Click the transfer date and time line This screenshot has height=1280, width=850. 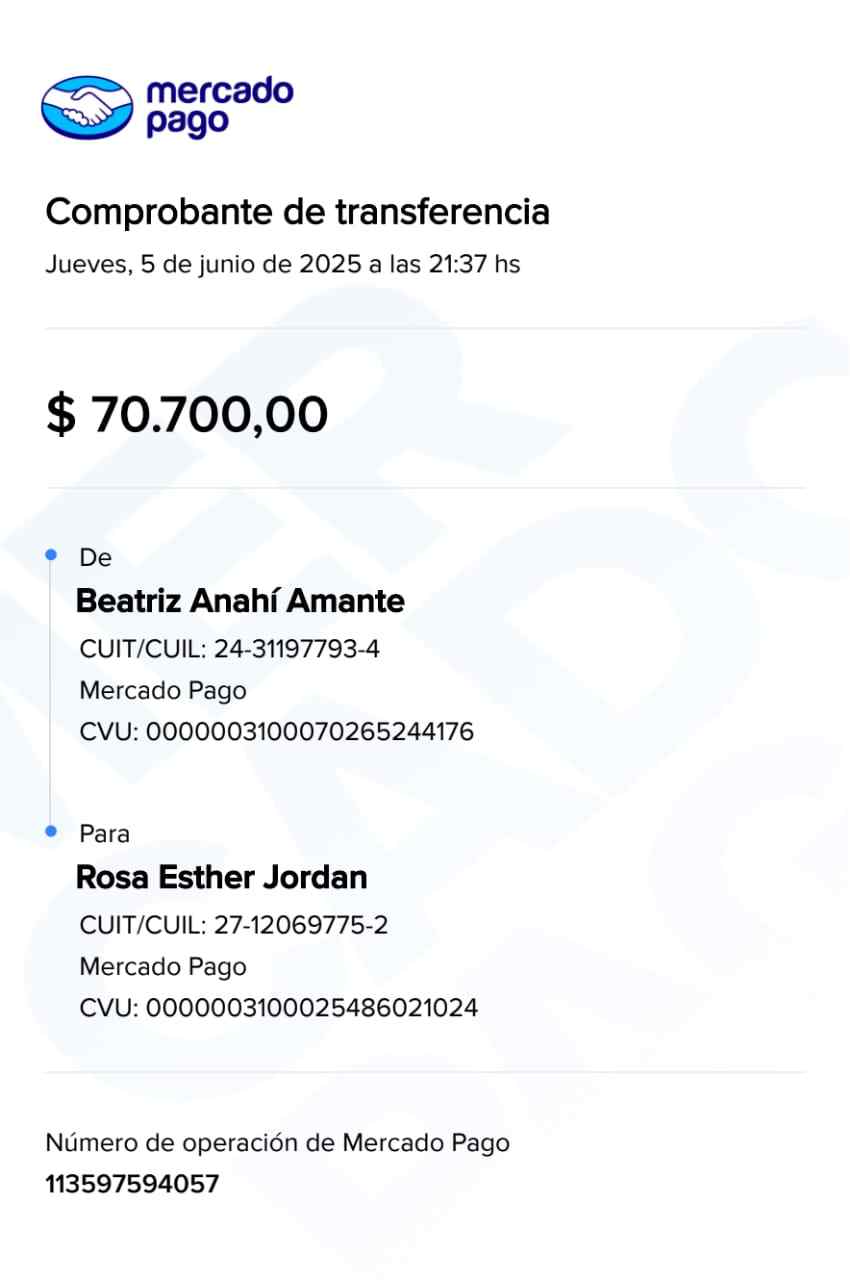pos(282,265)
